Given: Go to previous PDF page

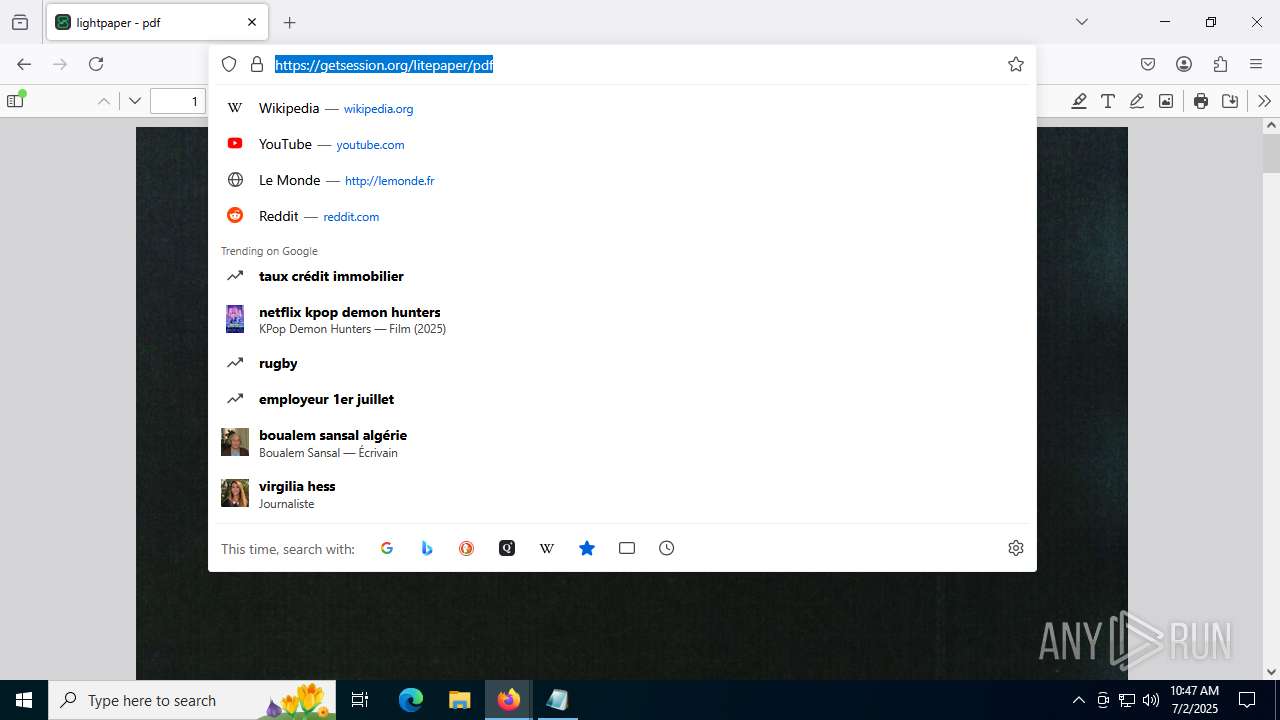Looking at the screenshot, I should (x=104, y=101).
